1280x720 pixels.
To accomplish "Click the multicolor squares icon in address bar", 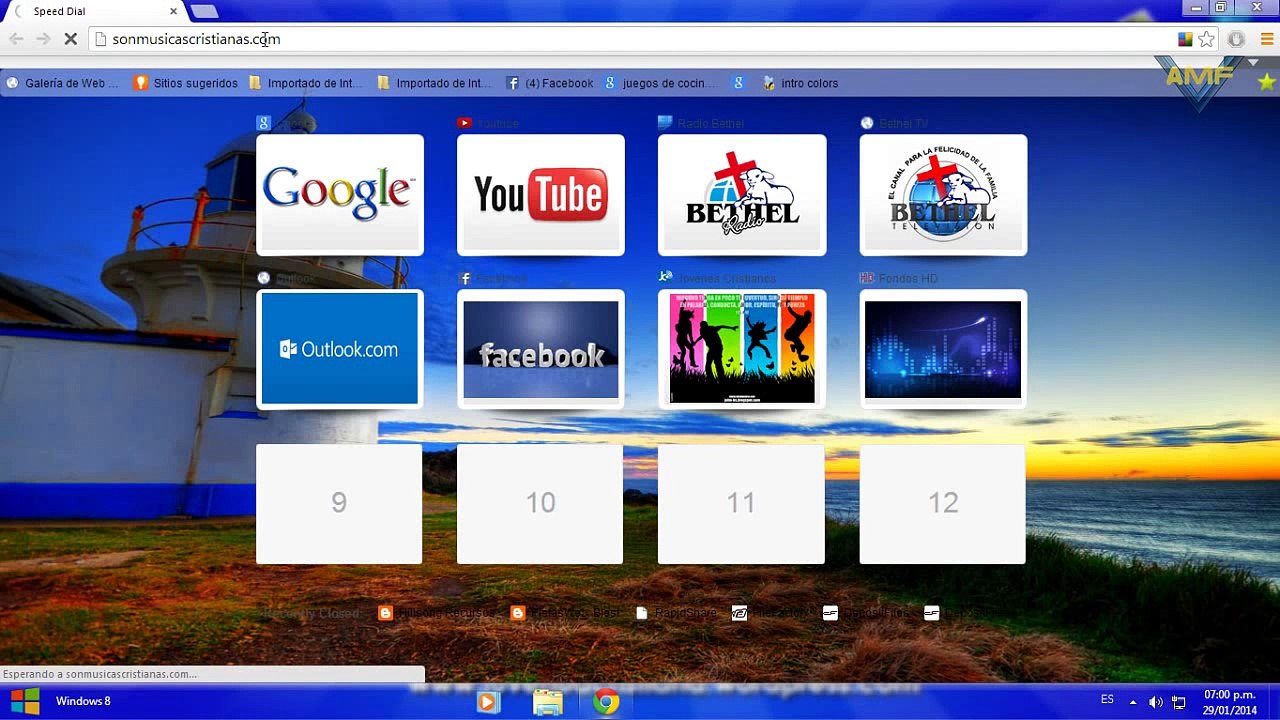I will [1185, 39].
